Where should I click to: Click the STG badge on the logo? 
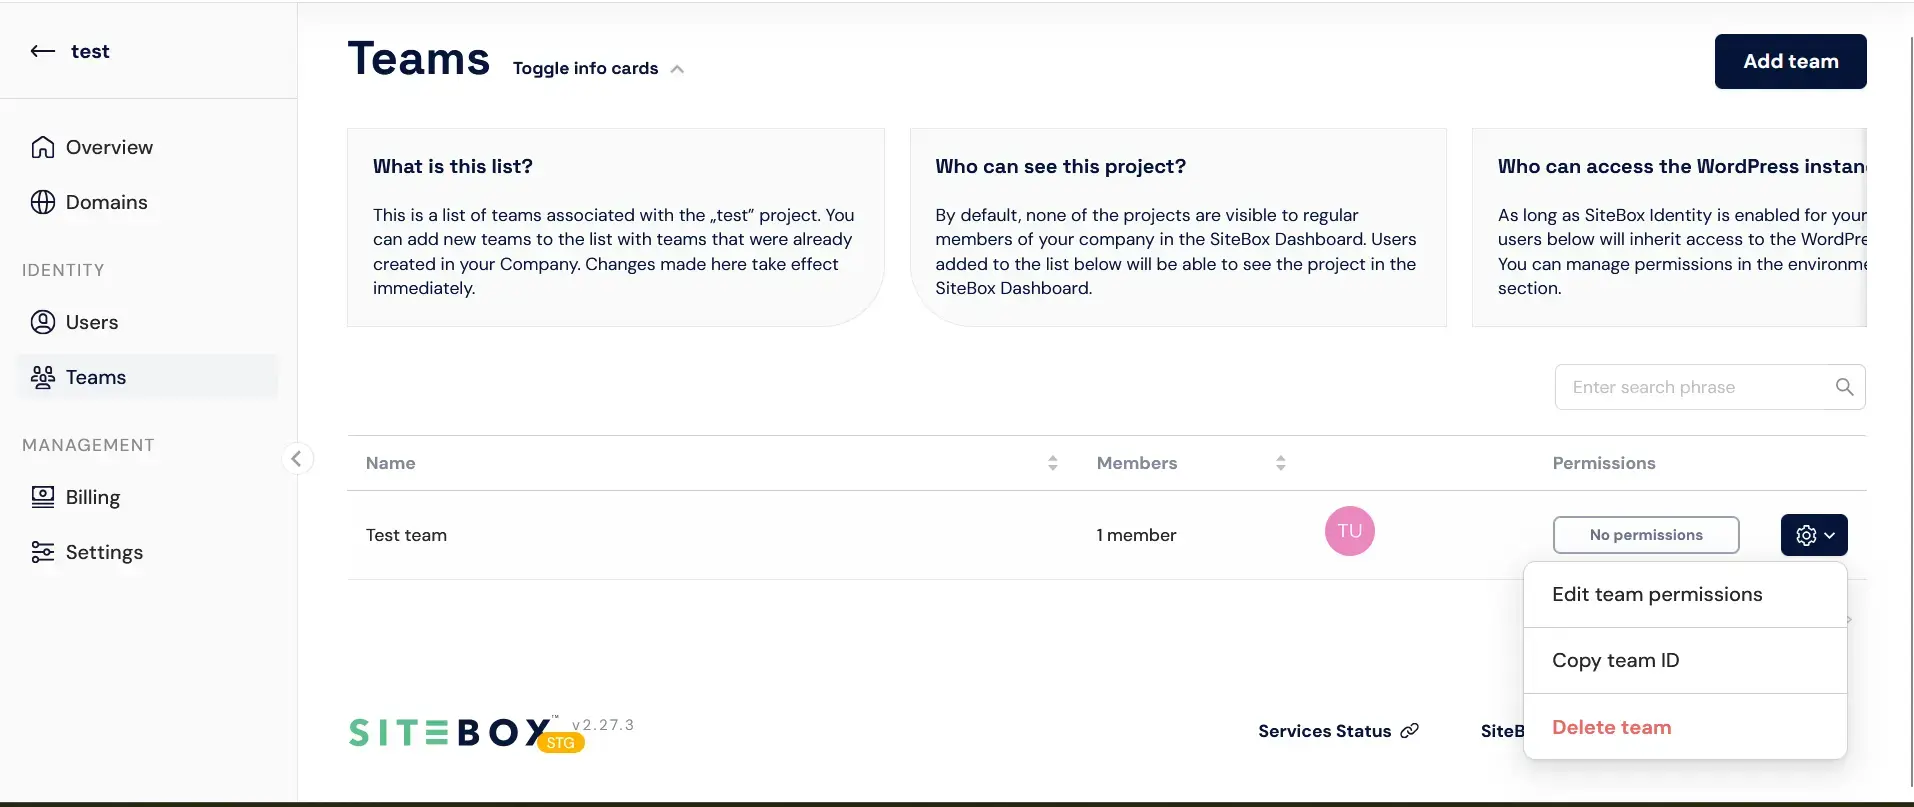[561, 743]
